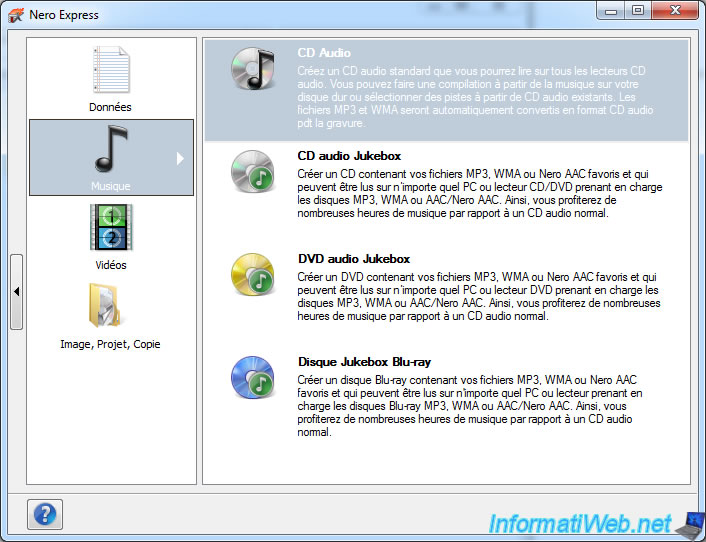The height and width of the screenshot is (542, 706).
Task: Click the Image, Projet, Copie label
Action: click(x=110, y=344)
